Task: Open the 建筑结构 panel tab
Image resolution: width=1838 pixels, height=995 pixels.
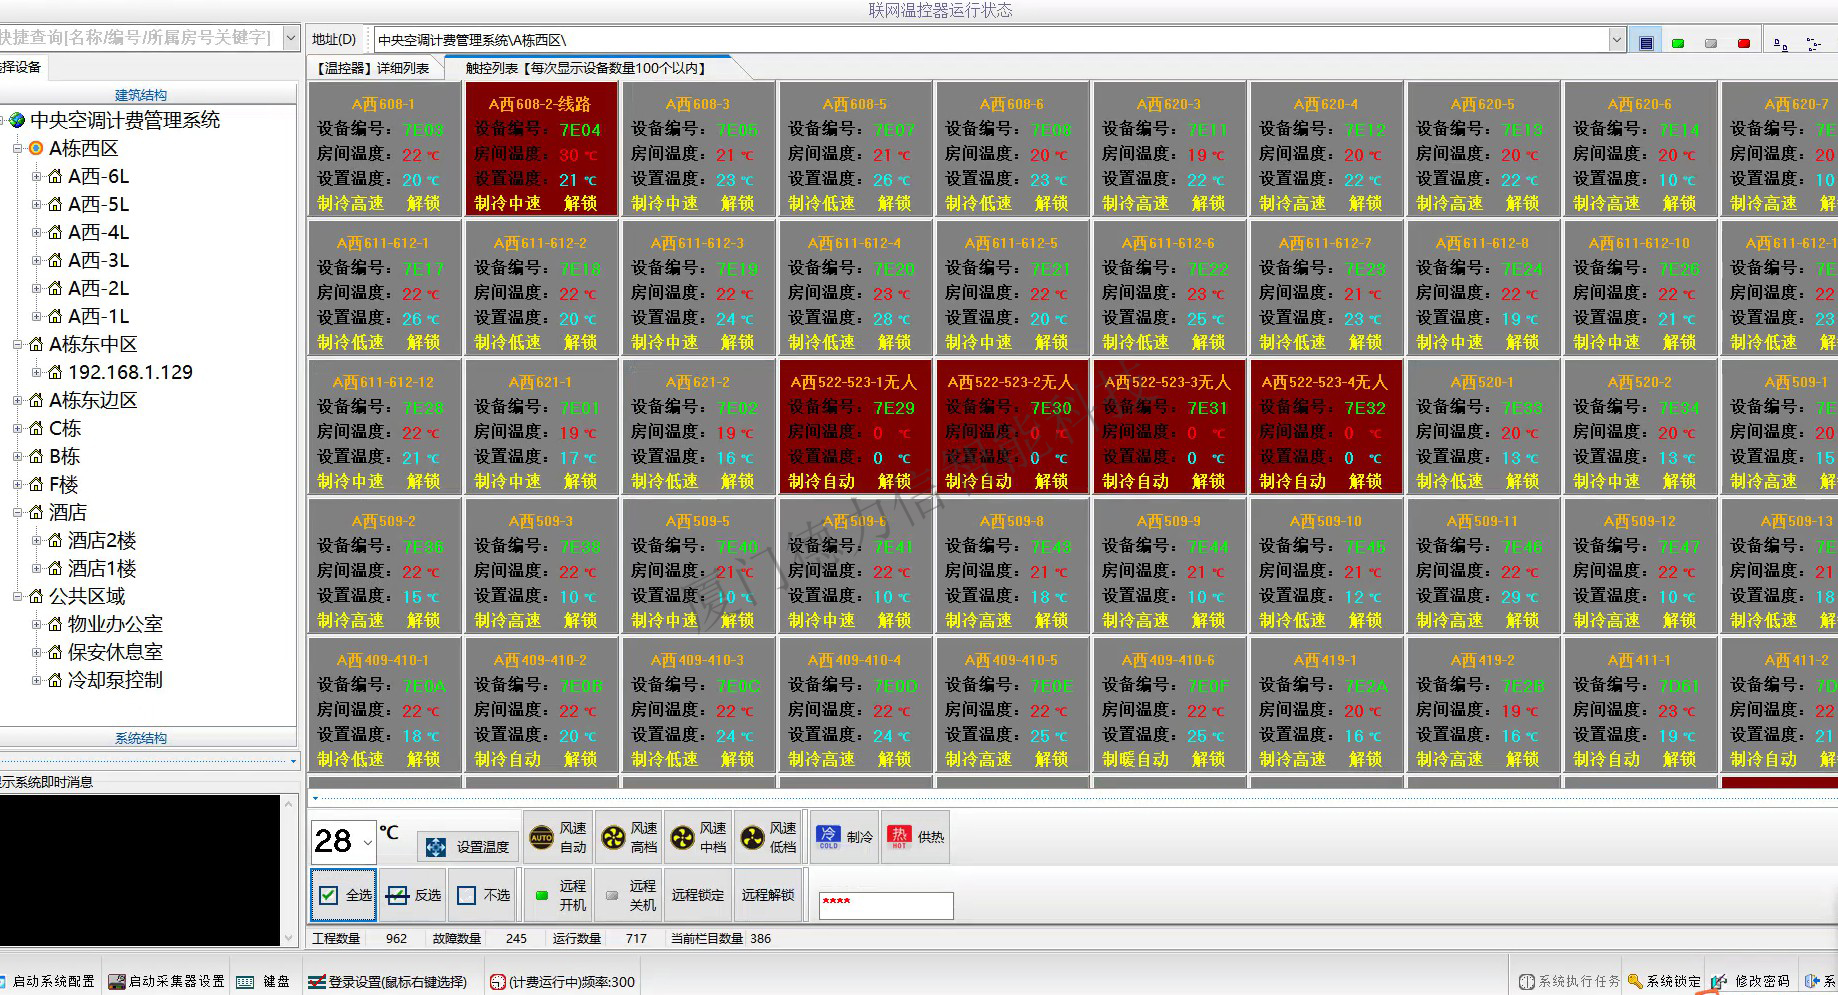Action: pyautogui.click(x=141, y=95)
